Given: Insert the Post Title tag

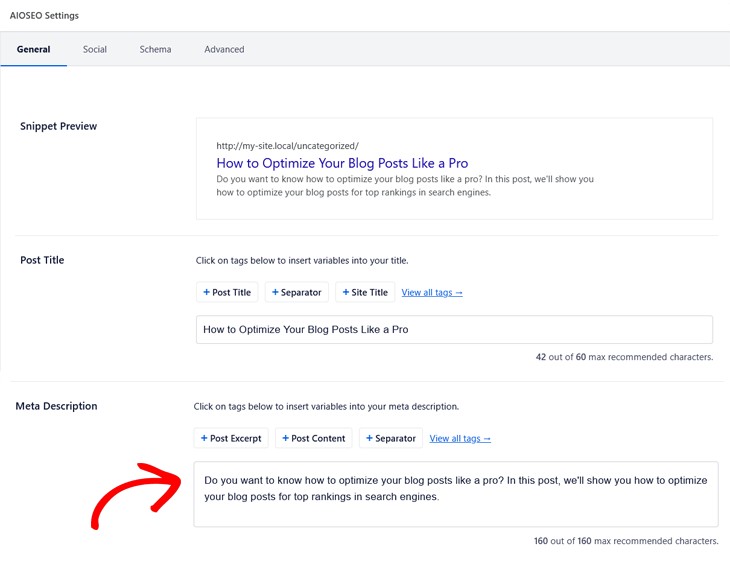Looking at the screenshot, I should [x=227, y=292].
